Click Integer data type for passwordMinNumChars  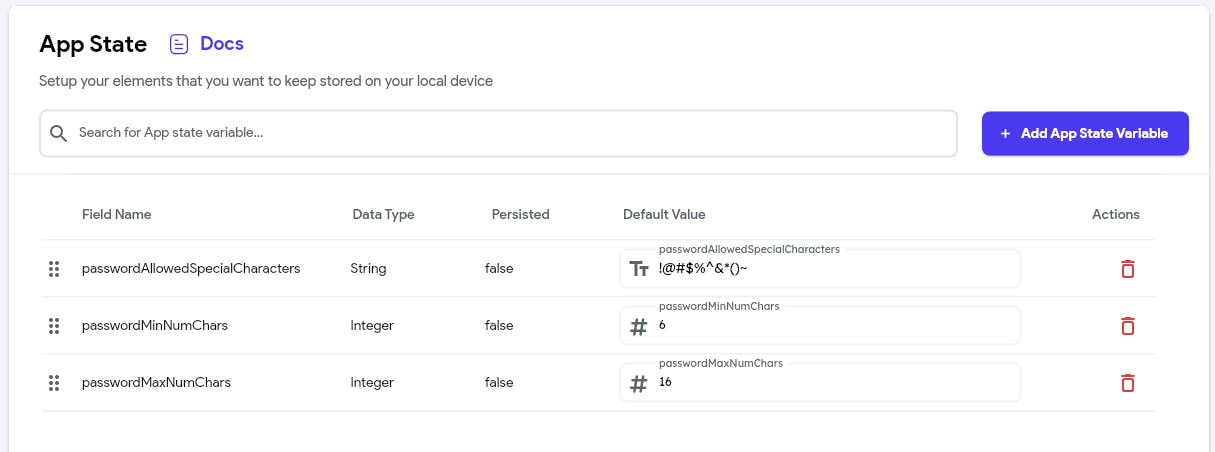pyautogui.click(x=372, y=326)
